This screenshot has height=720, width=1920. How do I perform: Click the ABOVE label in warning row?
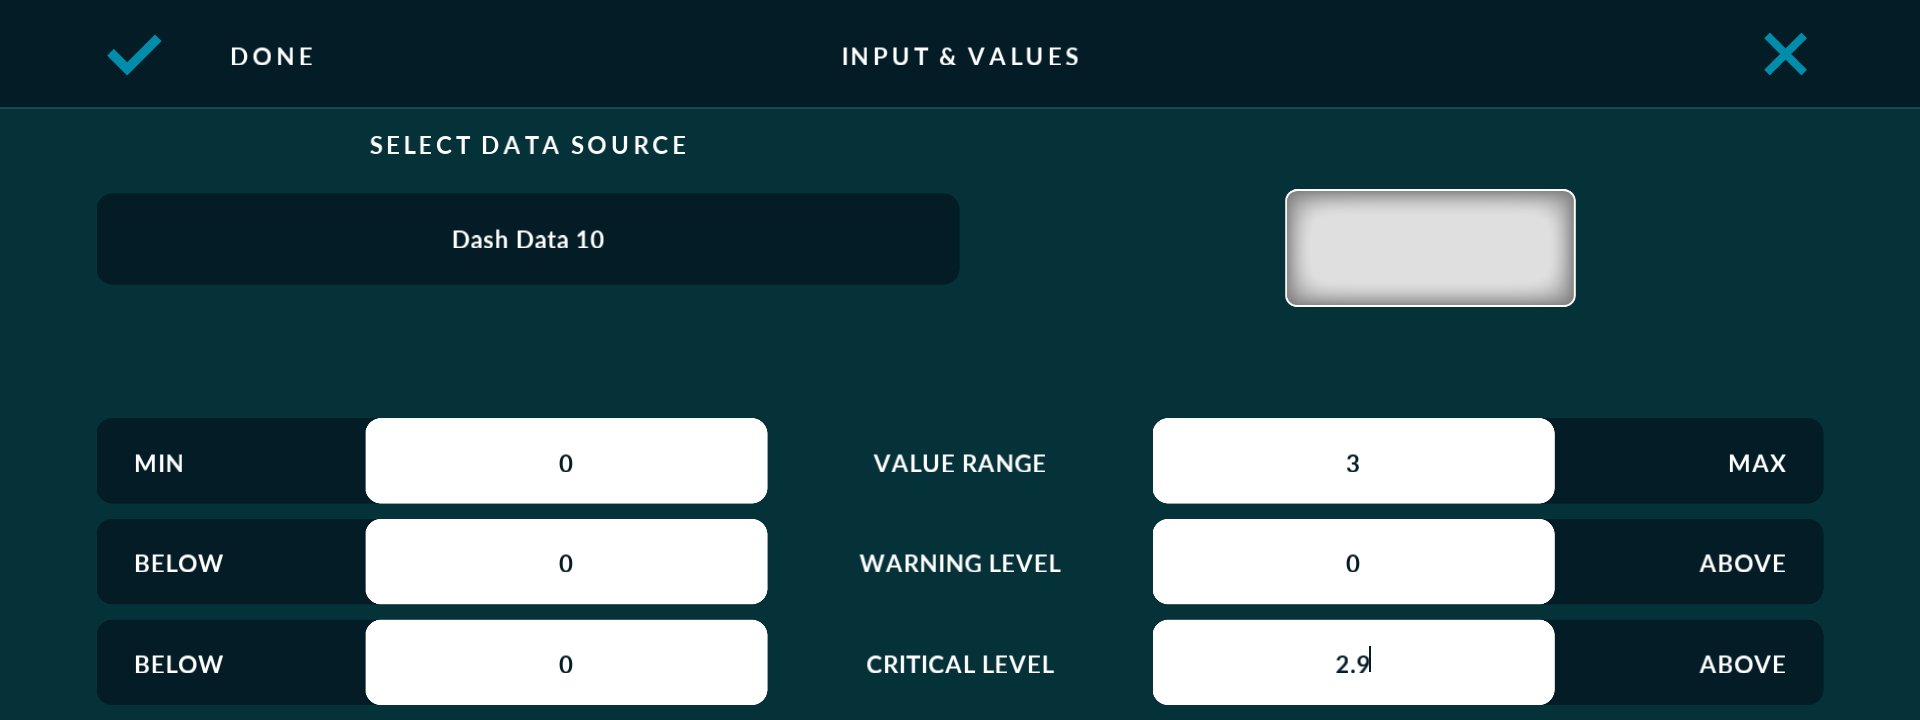pos(1742,563)
